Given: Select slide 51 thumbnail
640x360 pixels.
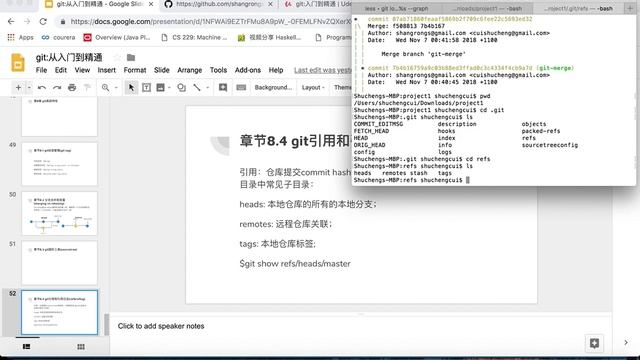Looking at the screenshot, I should 60,263.
